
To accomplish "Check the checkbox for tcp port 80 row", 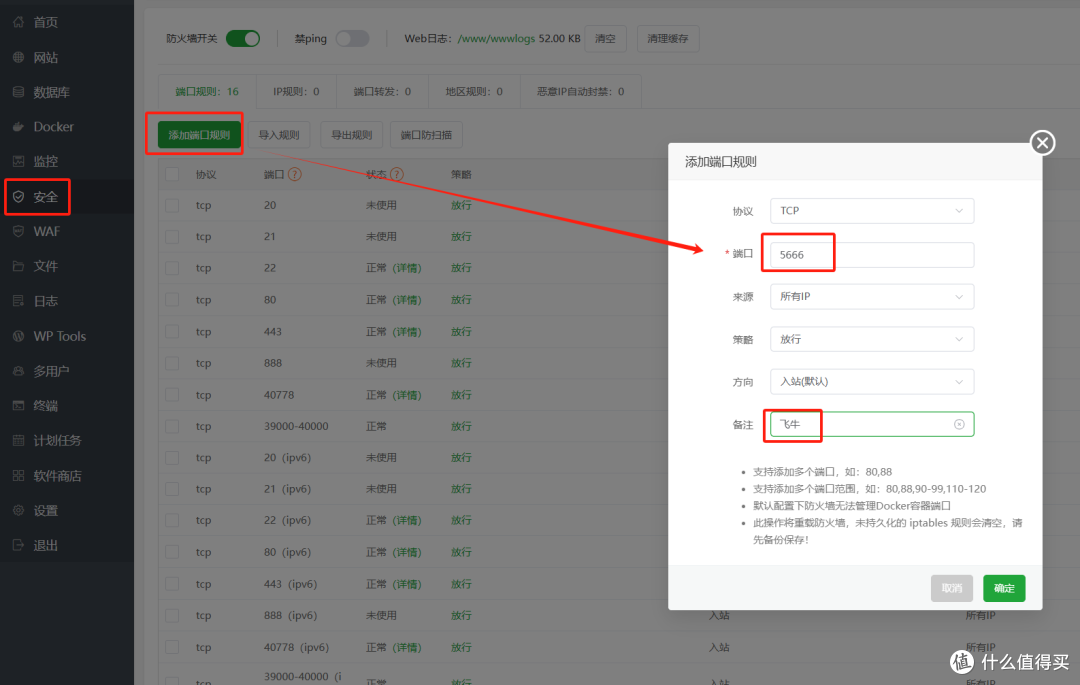I will (x=172, y=299).
